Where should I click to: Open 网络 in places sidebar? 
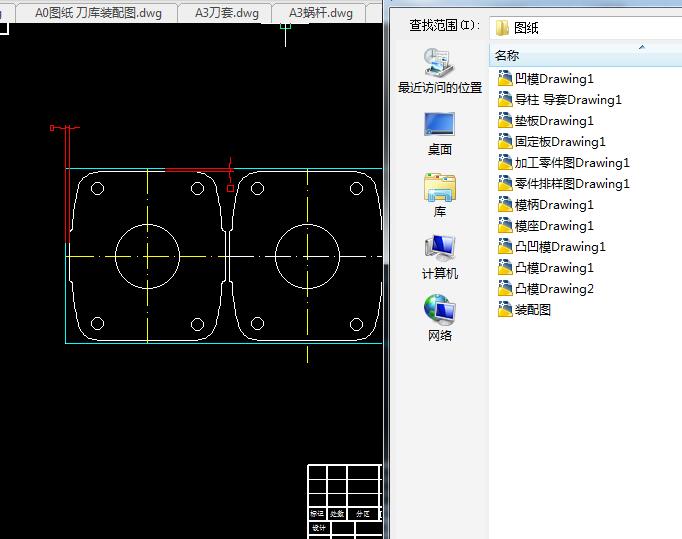point(440,318)
